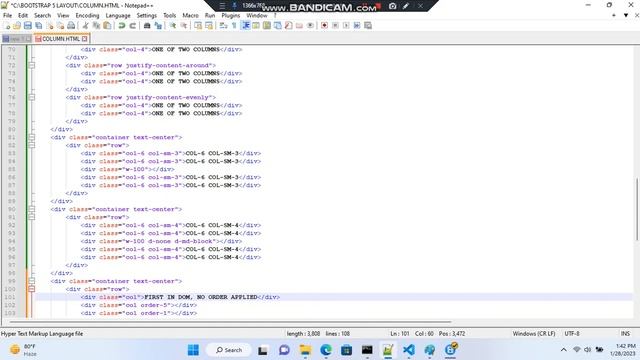Collapse fold marker at line 91
Viewport: 640px width, 360px height.
[x=31, y=217]
